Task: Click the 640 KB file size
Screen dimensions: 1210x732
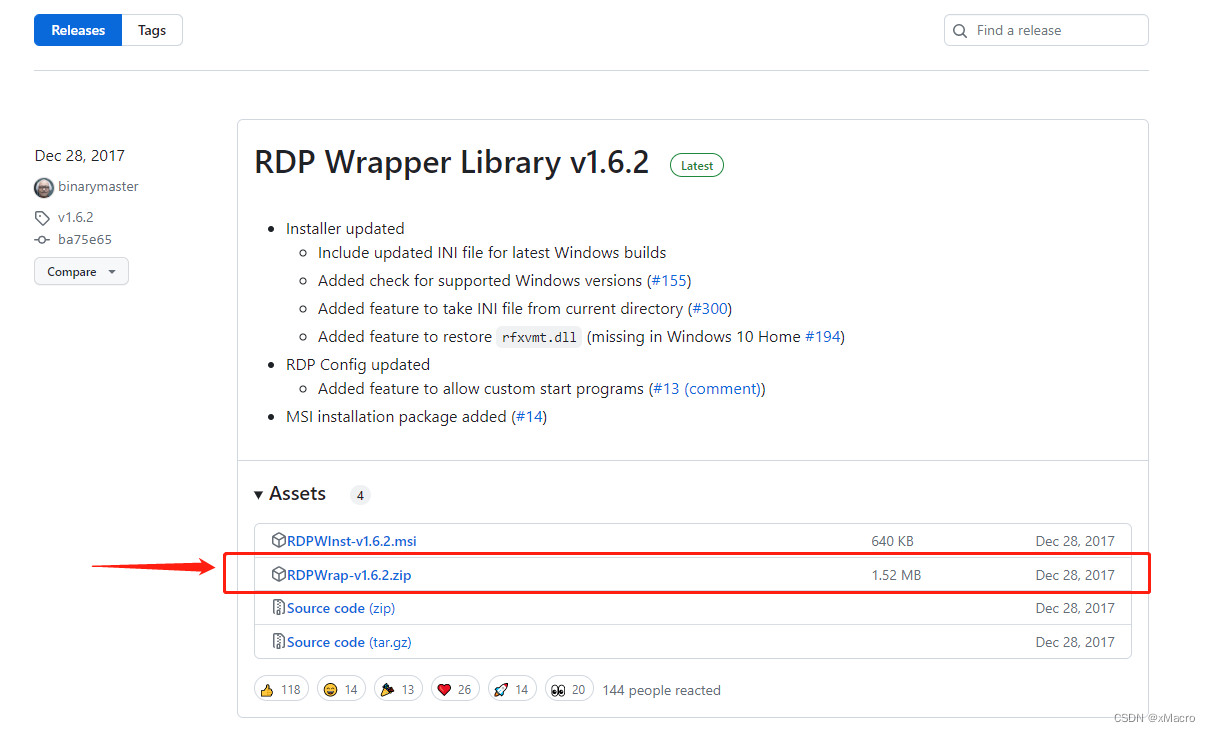Action: tap(892, 541)
